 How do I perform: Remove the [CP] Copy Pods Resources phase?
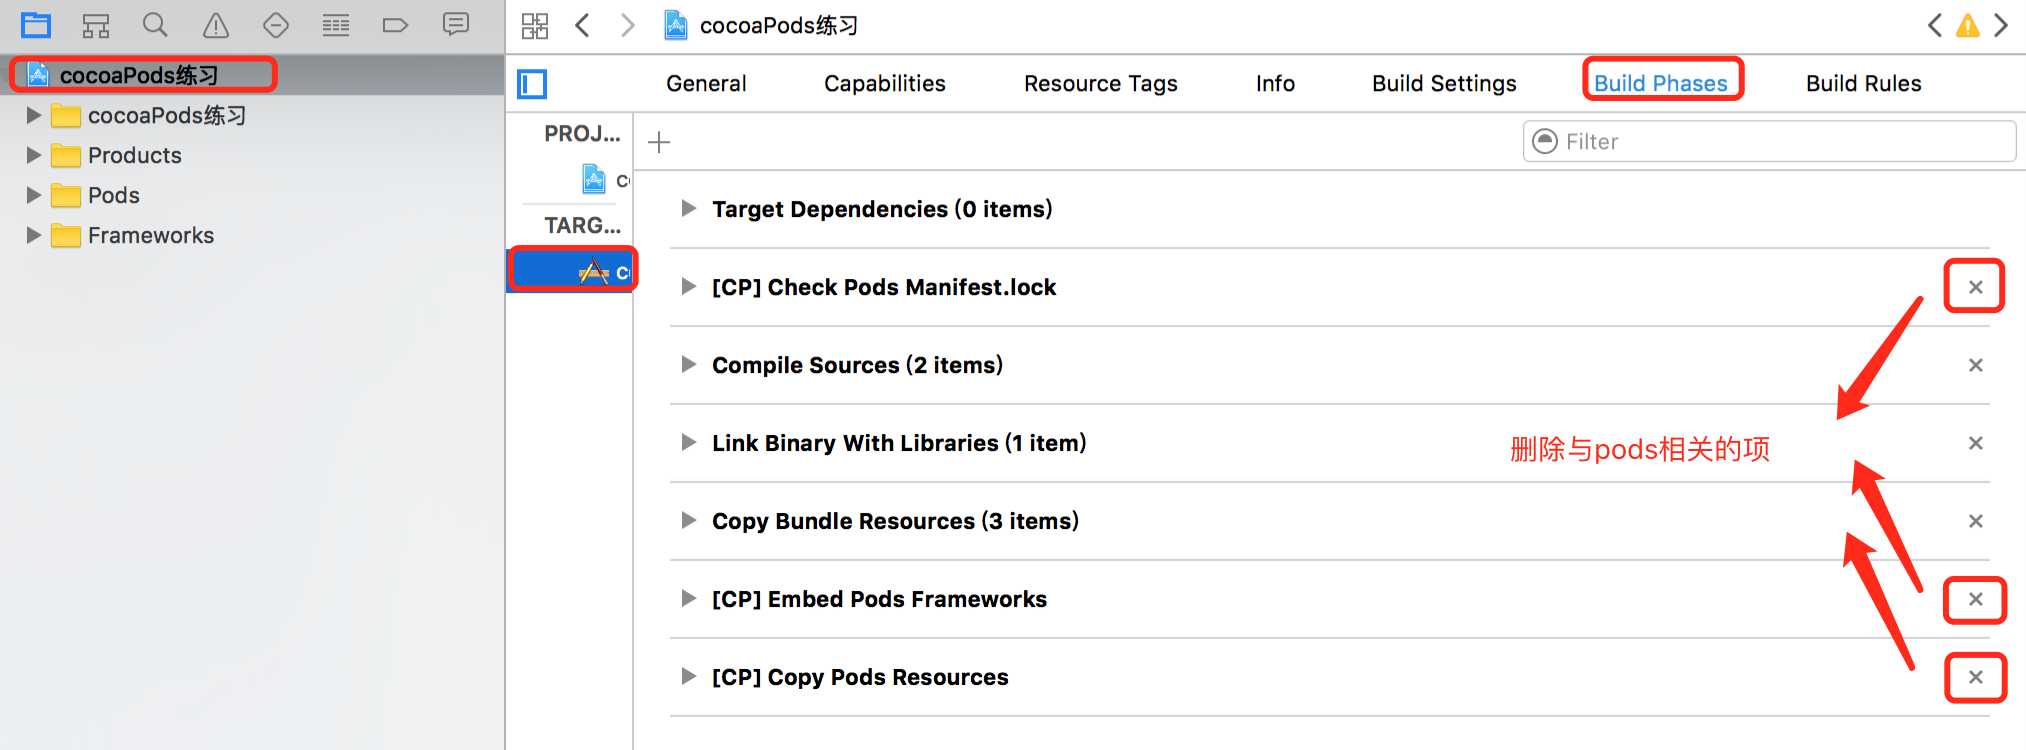coord(1976,677)
